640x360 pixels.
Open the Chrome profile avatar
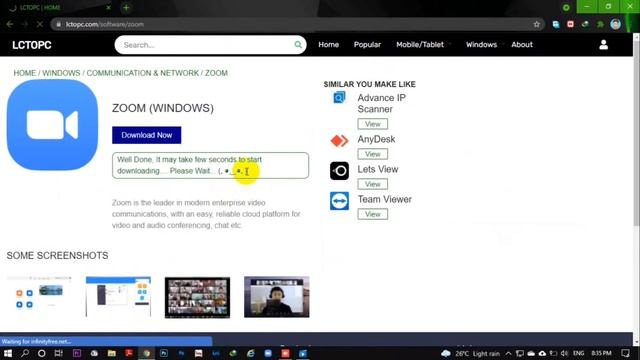tap(616, 24)
